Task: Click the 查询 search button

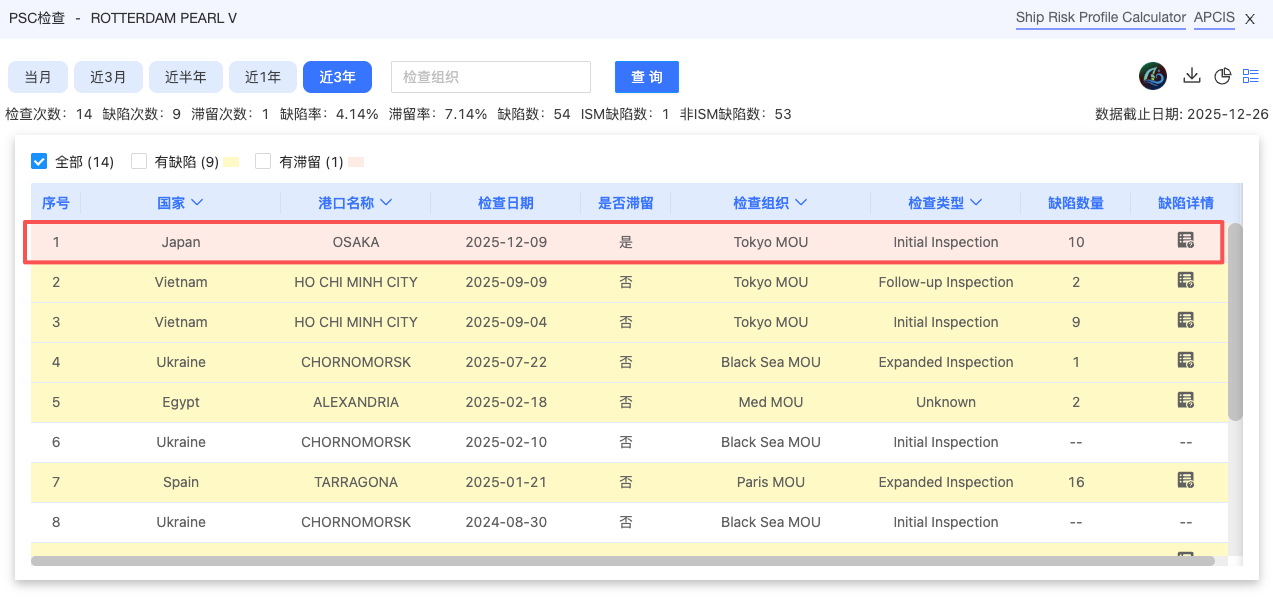Action: coord(646,77)
